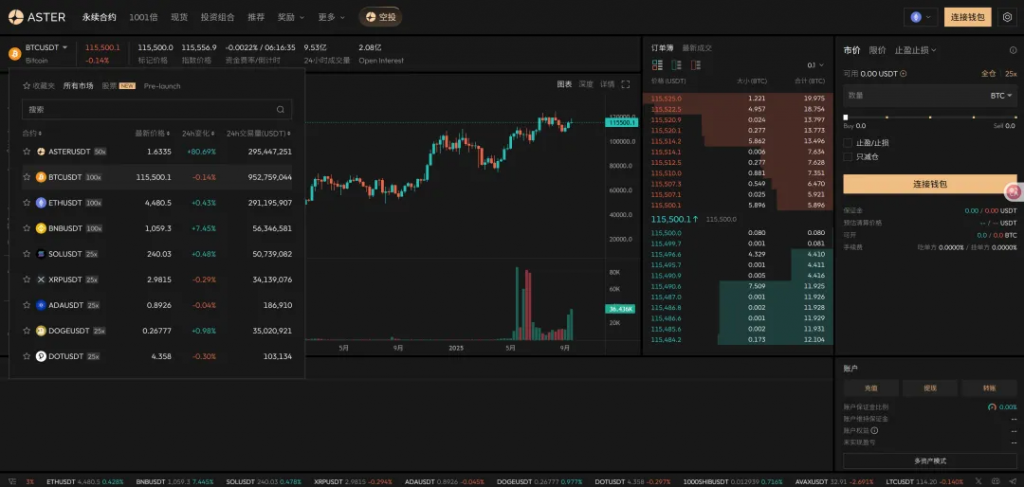Adjust the 25x leverage setting
This screenshot has height=487, width=1024.
click(1011, 74)
